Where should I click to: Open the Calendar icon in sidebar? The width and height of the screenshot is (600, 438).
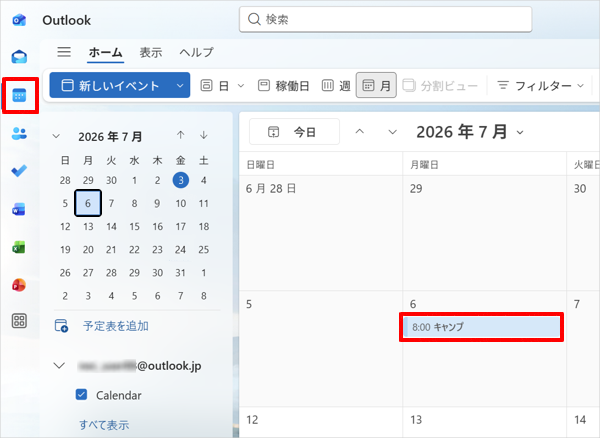tap(19, 95)
